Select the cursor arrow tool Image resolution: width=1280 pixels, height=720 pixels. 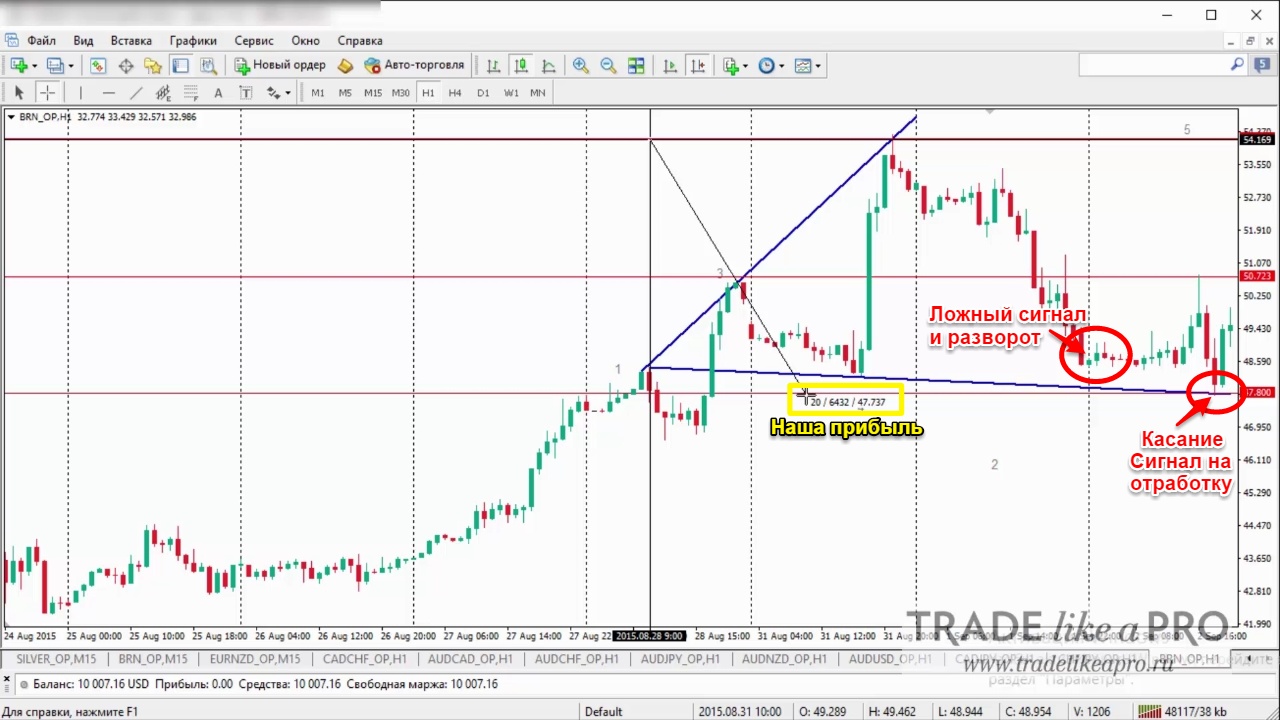click(x=19, y=93)
